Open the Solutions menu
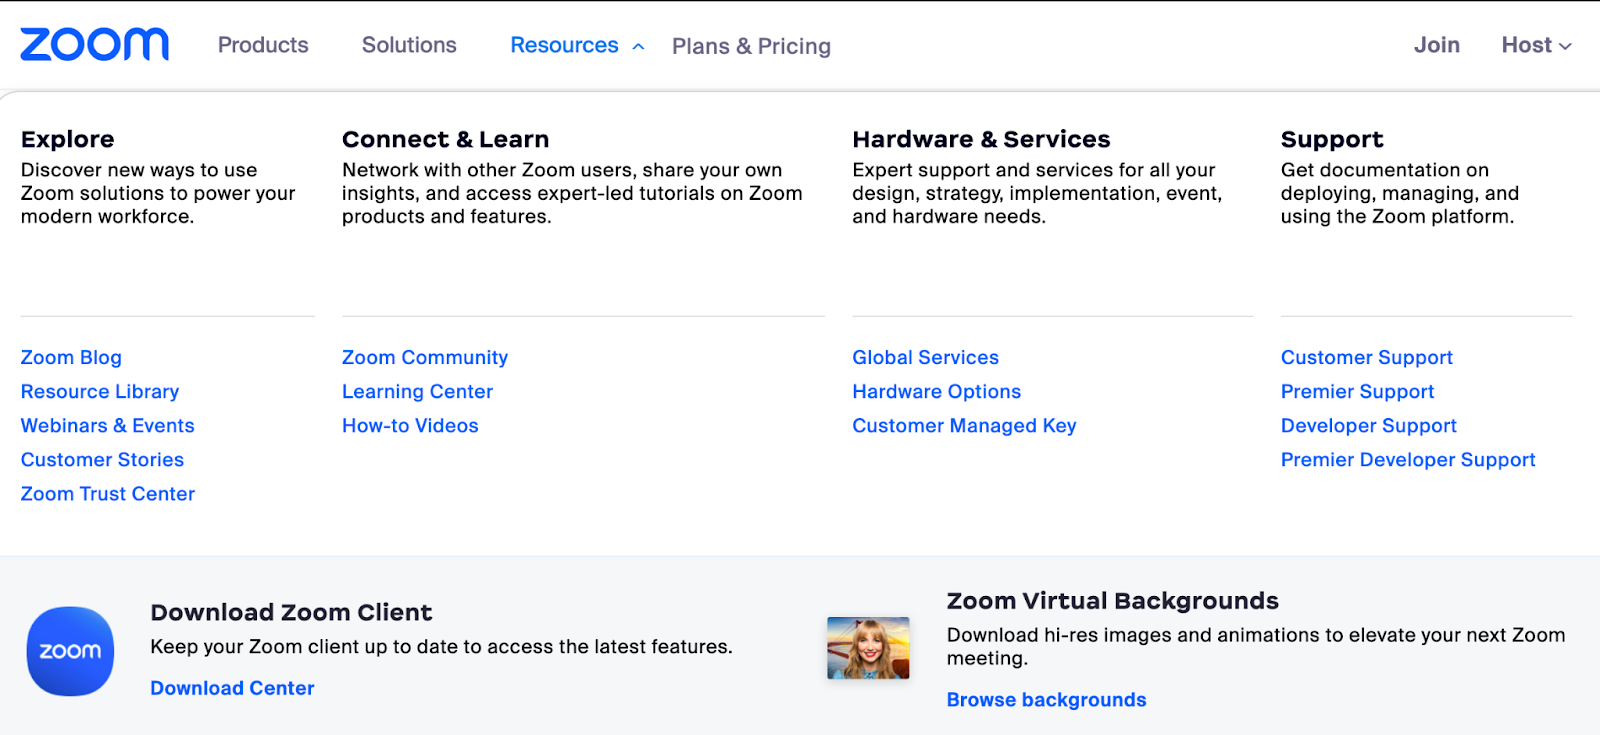Viewport: 1600px width, 735px height. click(409, 45)
